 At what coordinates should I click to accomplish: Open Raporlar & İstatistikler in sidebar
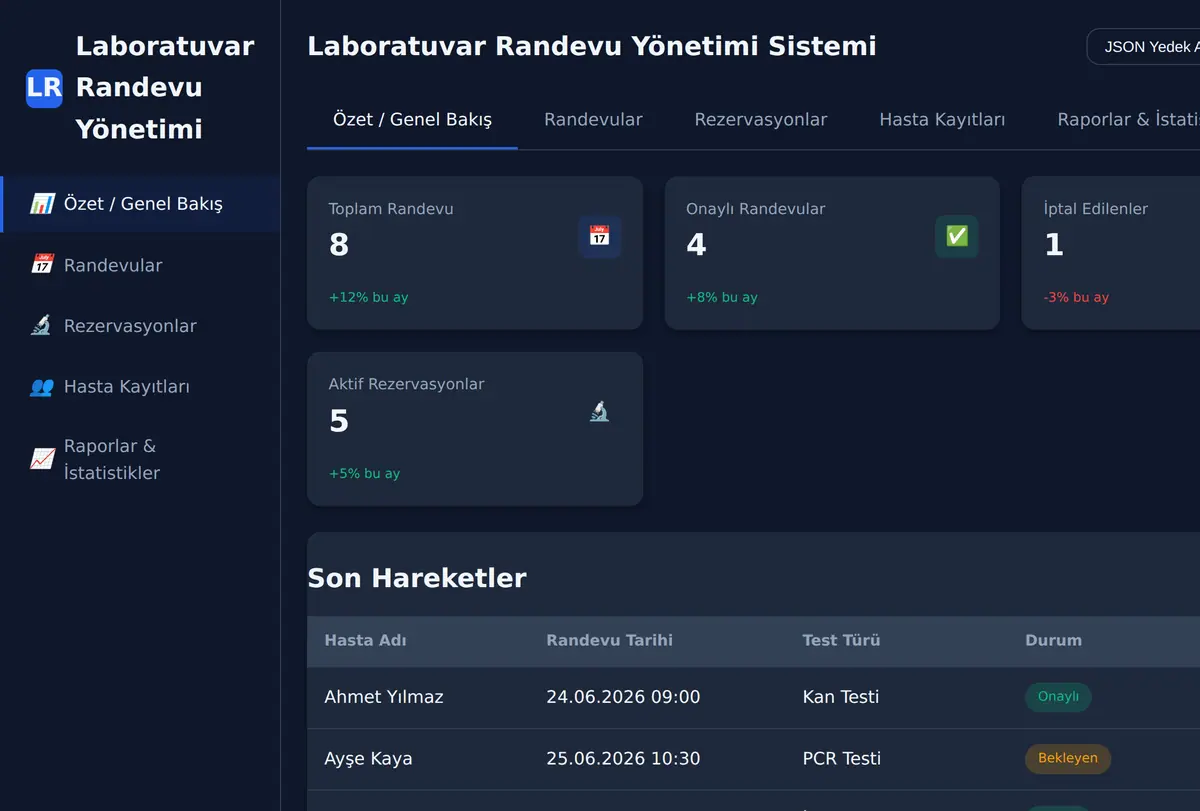pos(141,459)
